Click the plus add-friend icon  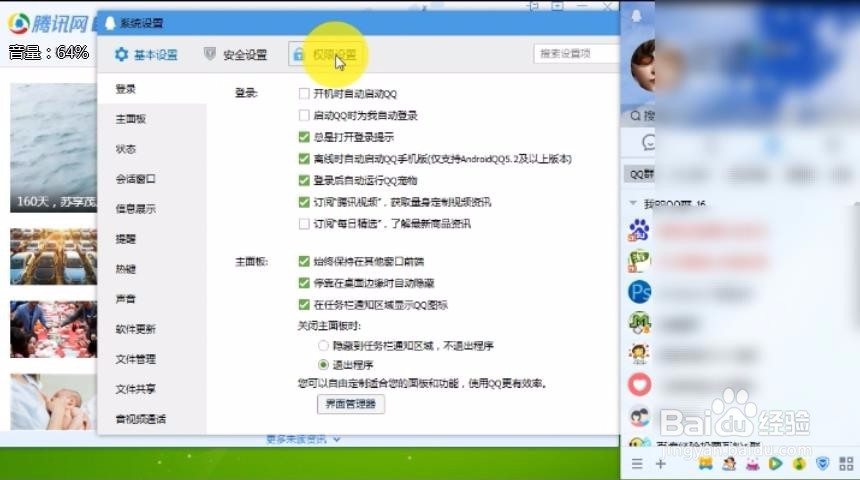point(660,464)
